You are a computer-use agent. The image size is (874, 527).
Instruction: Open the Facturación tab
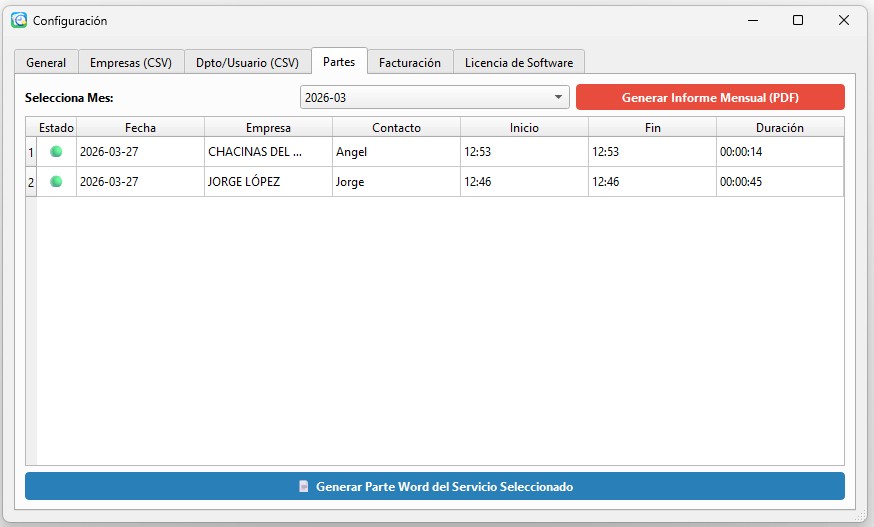[x=410, y=62]
